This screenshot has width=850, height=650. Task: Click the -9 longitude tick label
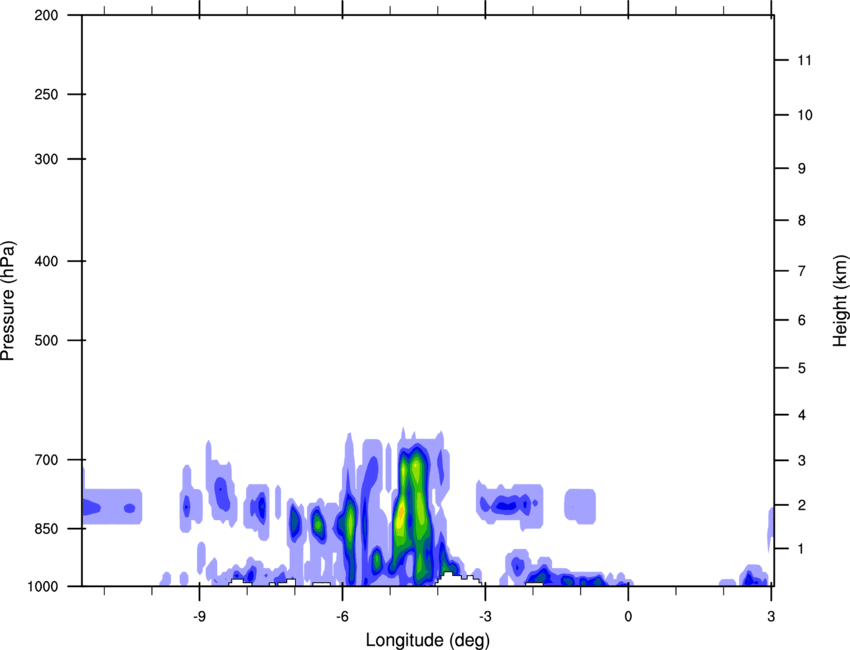(x=199, y=616)
